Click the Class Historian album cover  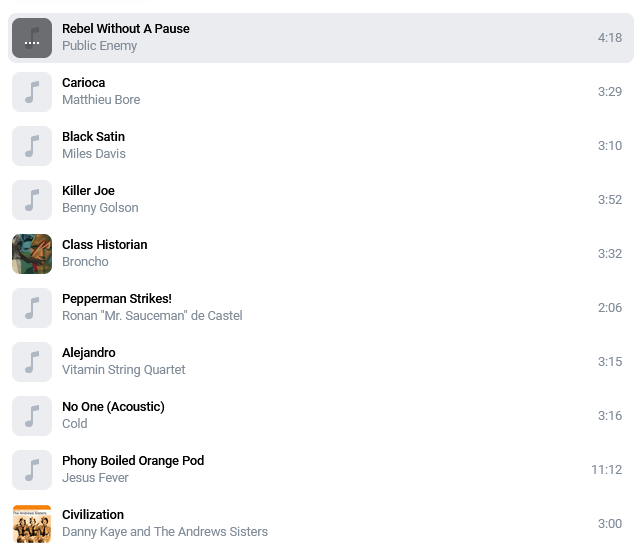(32, 254)
